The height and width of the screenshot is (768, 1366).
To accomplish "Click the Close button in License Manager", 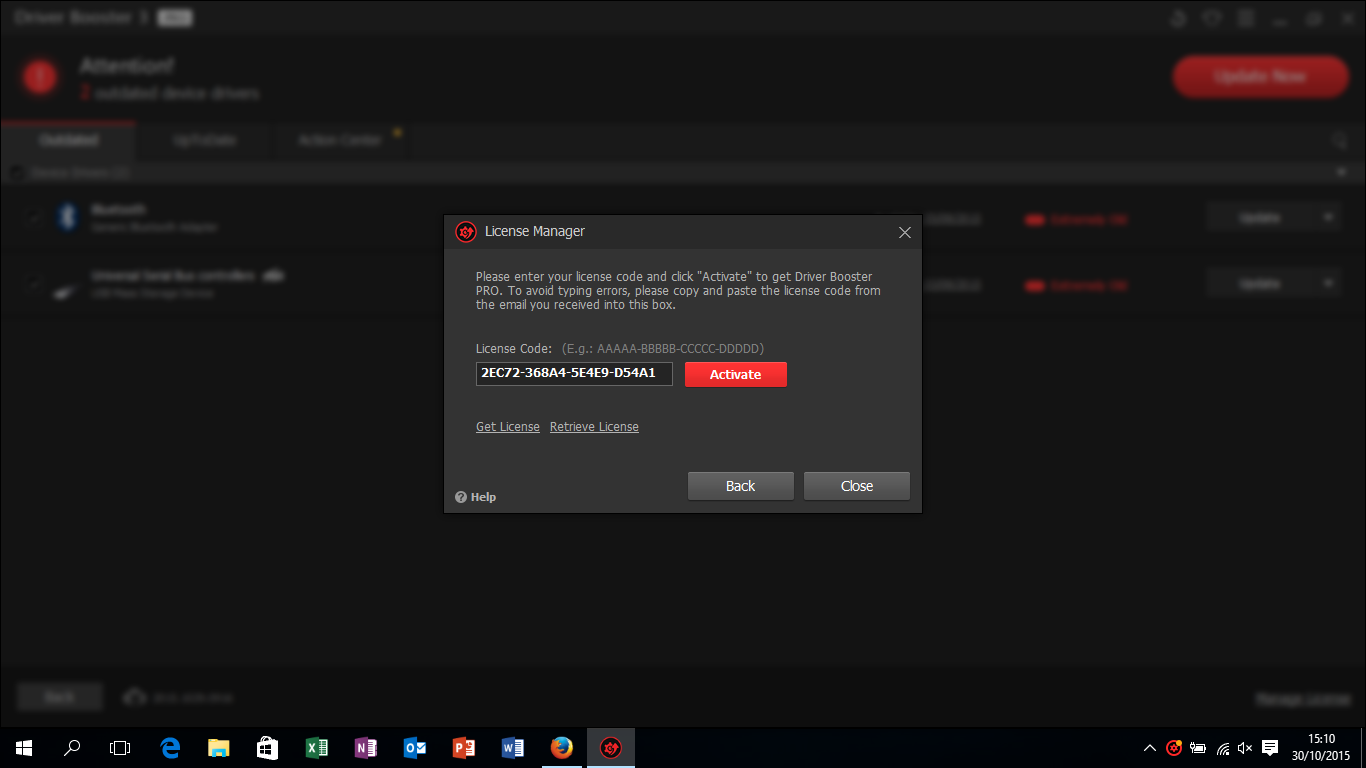I will pyautogui.click(x=857, y=486).
